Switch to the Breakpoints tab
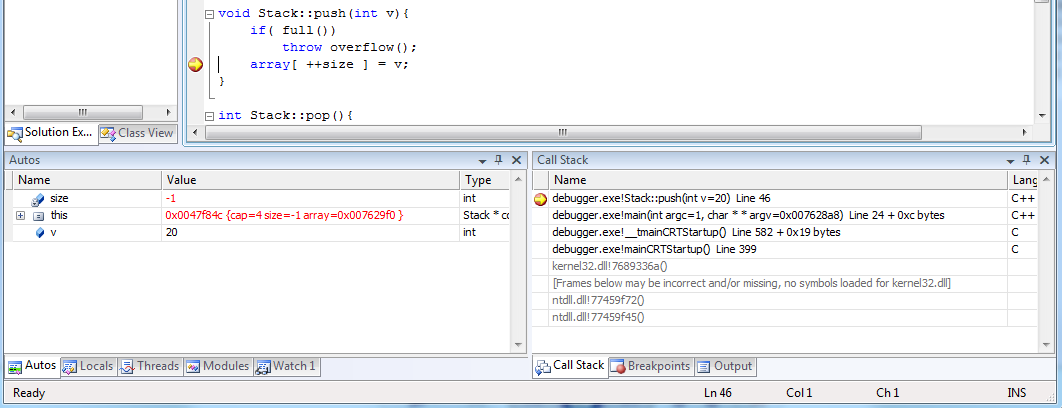This screenshot has height=408, width=1062. click(650, 367)
